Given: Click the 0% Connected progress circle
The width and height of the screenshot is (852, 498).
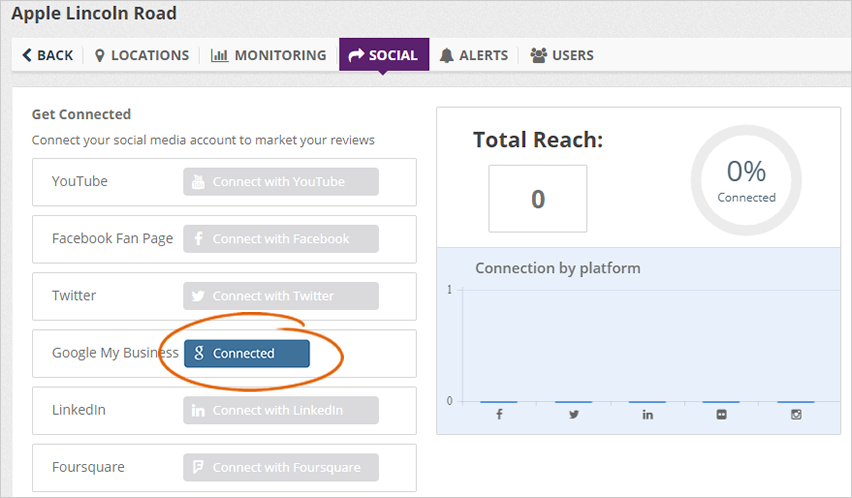Looking at the screenshot, I should [x=746, y=180].
